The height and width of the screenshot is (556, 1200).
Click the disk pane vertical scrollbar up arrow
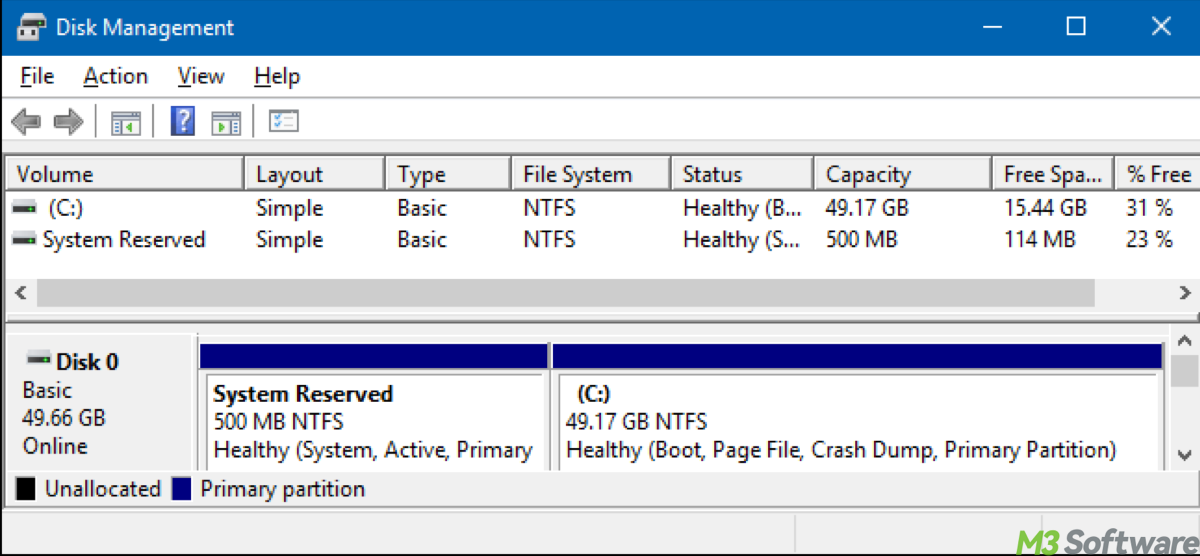[1184, 339]
